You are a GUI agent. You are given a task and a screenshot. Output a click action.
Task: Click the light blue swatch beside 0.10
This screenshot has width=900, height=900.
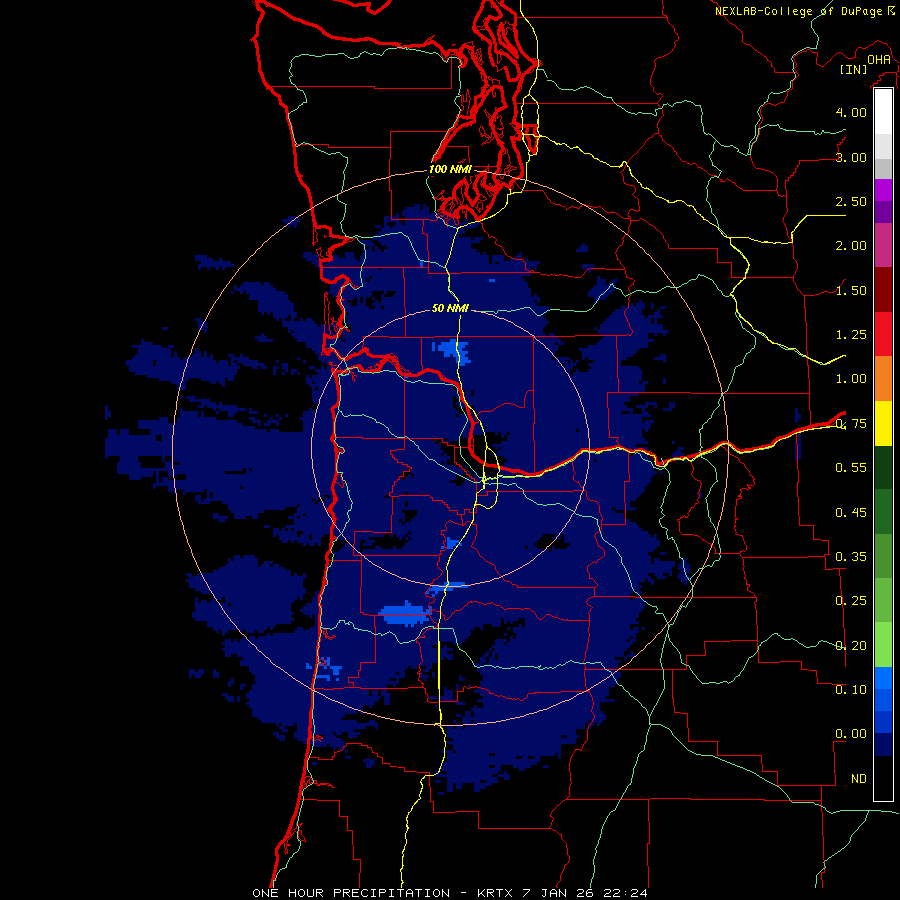pos(883,678)
